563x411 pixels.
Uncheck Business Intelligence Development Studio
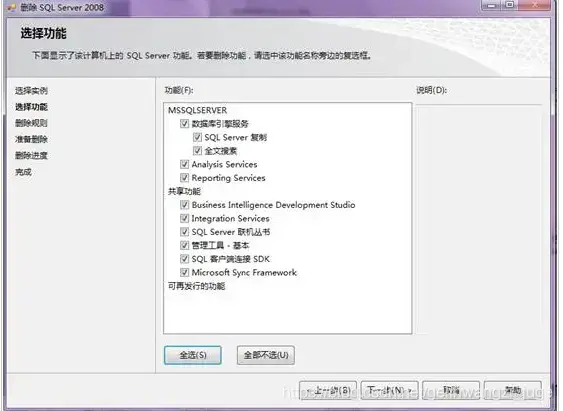184,205
